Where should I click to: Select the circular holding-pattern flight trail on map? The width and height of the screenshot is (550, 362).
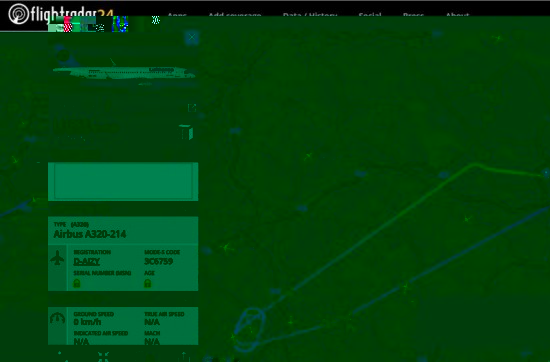249,329
